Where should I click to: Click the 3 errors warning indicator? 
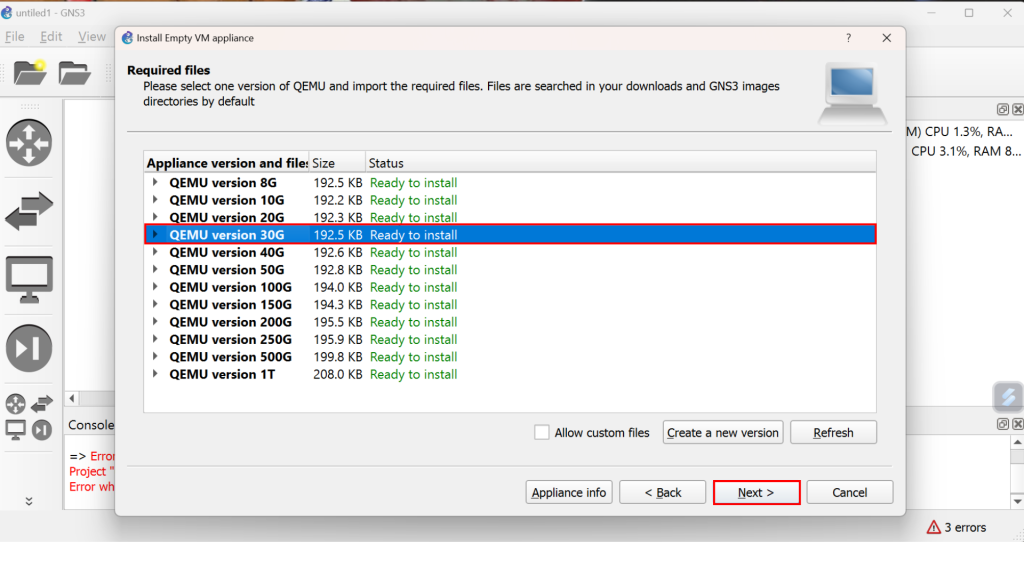(956, 527)
